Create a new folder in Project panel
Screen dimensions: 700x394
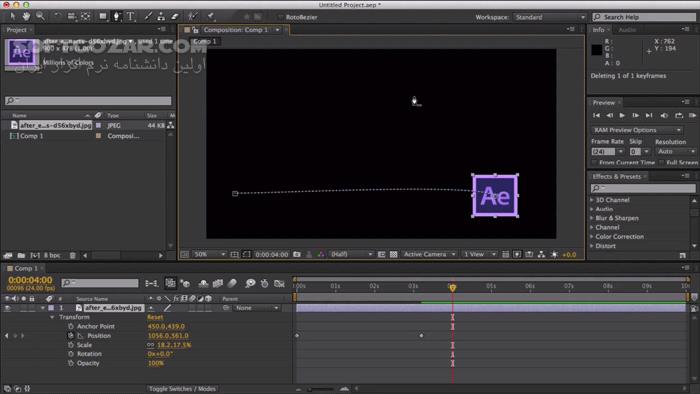[x=21, y=255]
